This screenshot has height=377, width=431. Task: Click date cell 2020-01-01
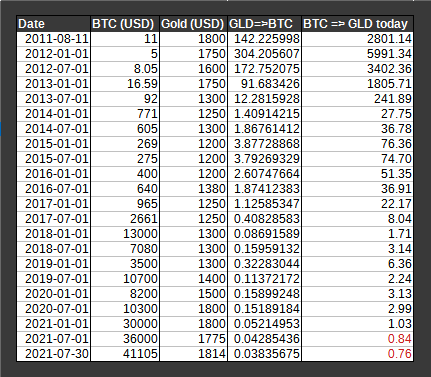point(53,294)
